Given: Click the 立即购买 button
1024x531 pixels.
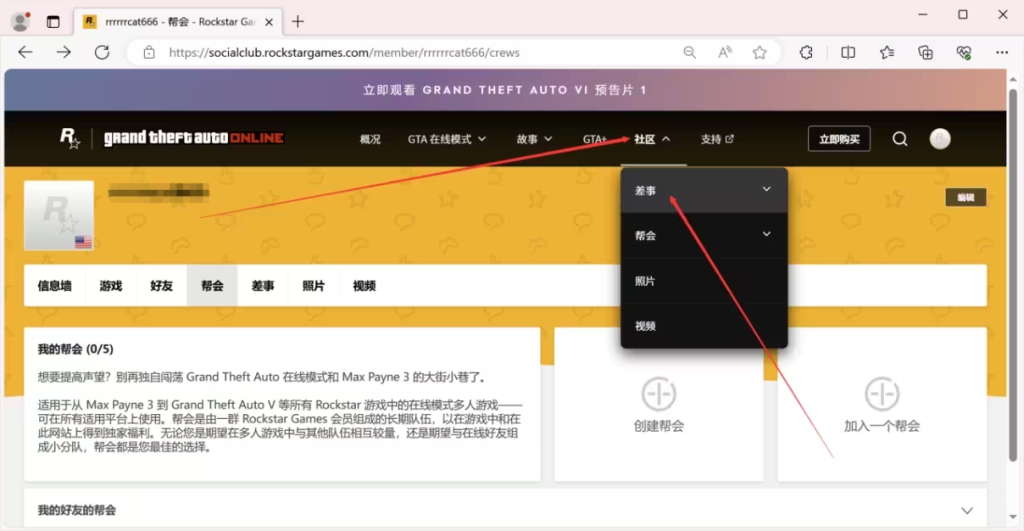Looking at the screenshot, I should point(839,138).
